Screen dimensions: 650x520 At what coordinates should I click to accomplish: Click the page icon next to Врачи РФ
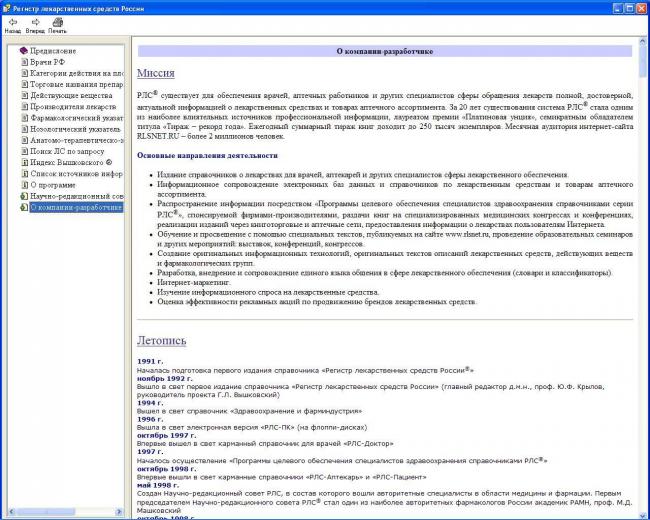(24, 62)
